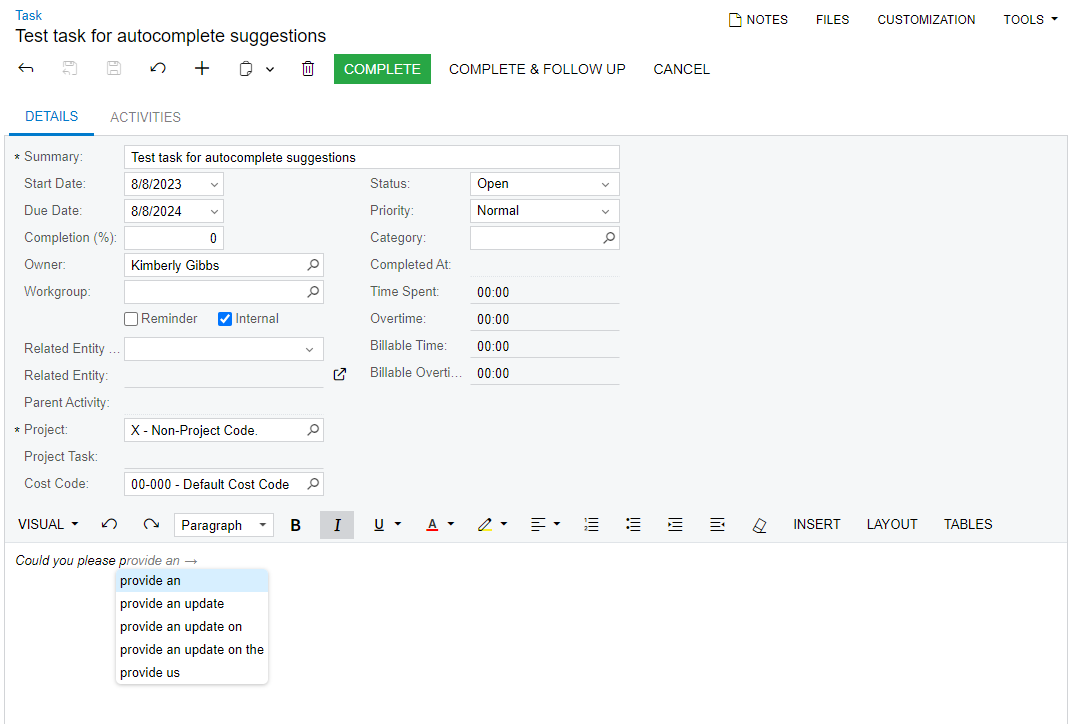Click the Owner field search magnifier
The height and width of the screenshot is (724, 1068).
pyautogui.click(x=313, y=265)
